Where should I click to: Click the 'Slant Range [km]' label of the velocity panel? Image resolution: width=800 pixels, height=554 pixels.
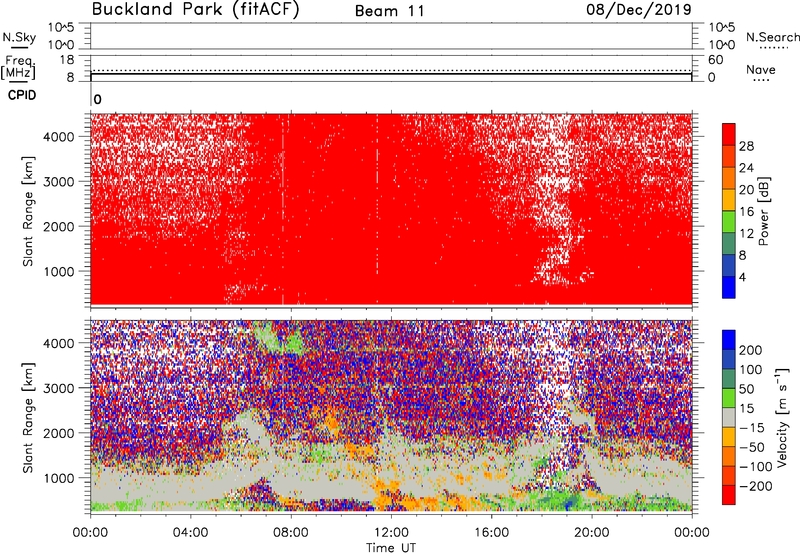tap(28, 417)
